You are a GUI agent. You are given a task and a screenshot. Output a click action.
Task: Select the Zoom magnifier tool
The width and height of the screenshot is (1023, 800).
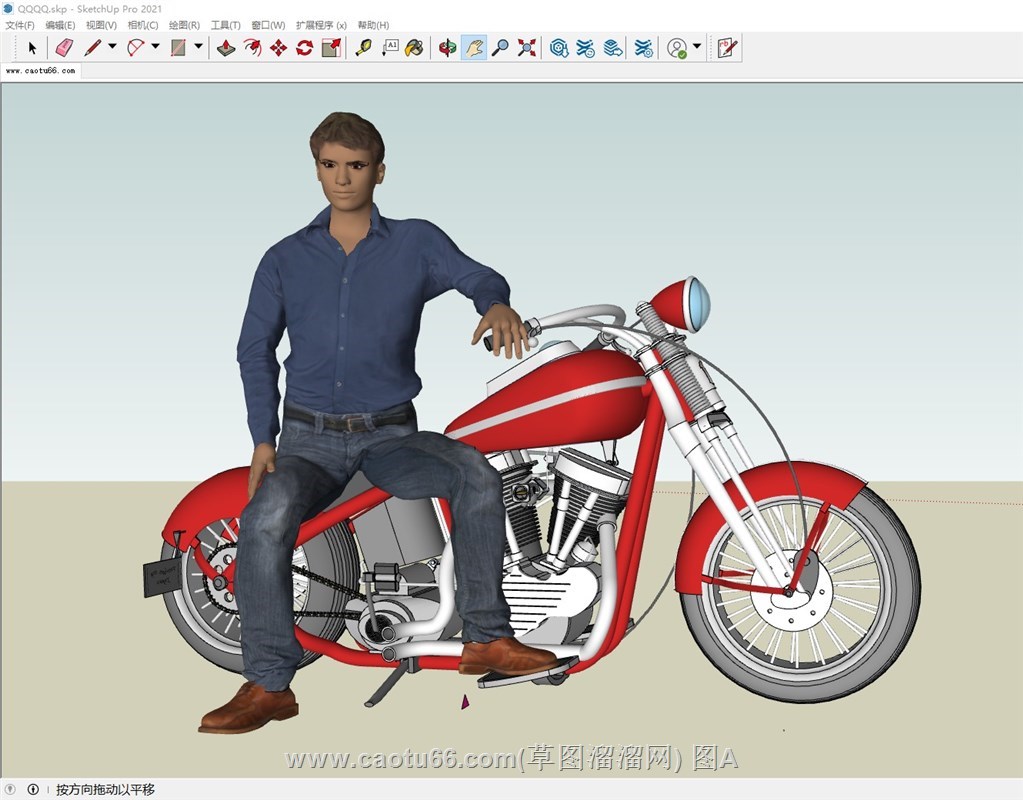[x=500, y=48]
